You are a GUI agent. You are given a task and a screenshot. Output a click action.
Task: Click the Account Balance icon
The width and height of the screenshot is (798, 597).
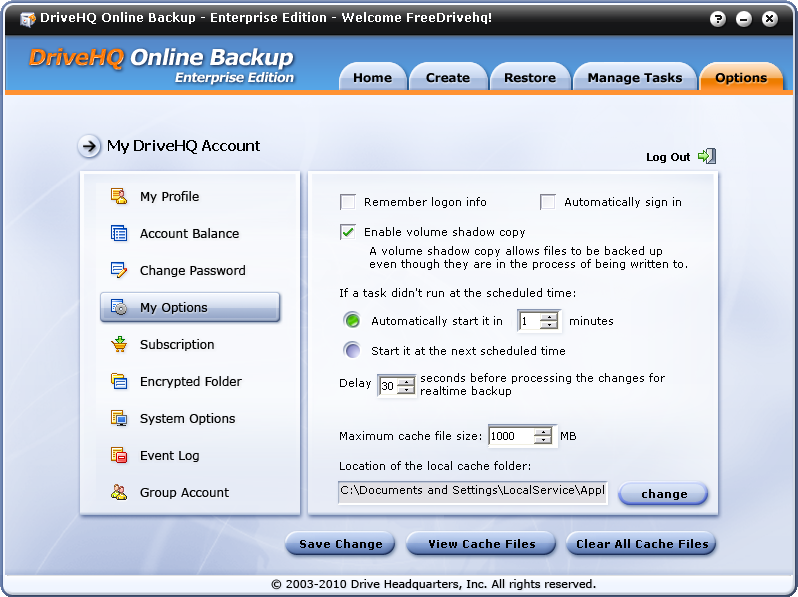pos(119,233)
